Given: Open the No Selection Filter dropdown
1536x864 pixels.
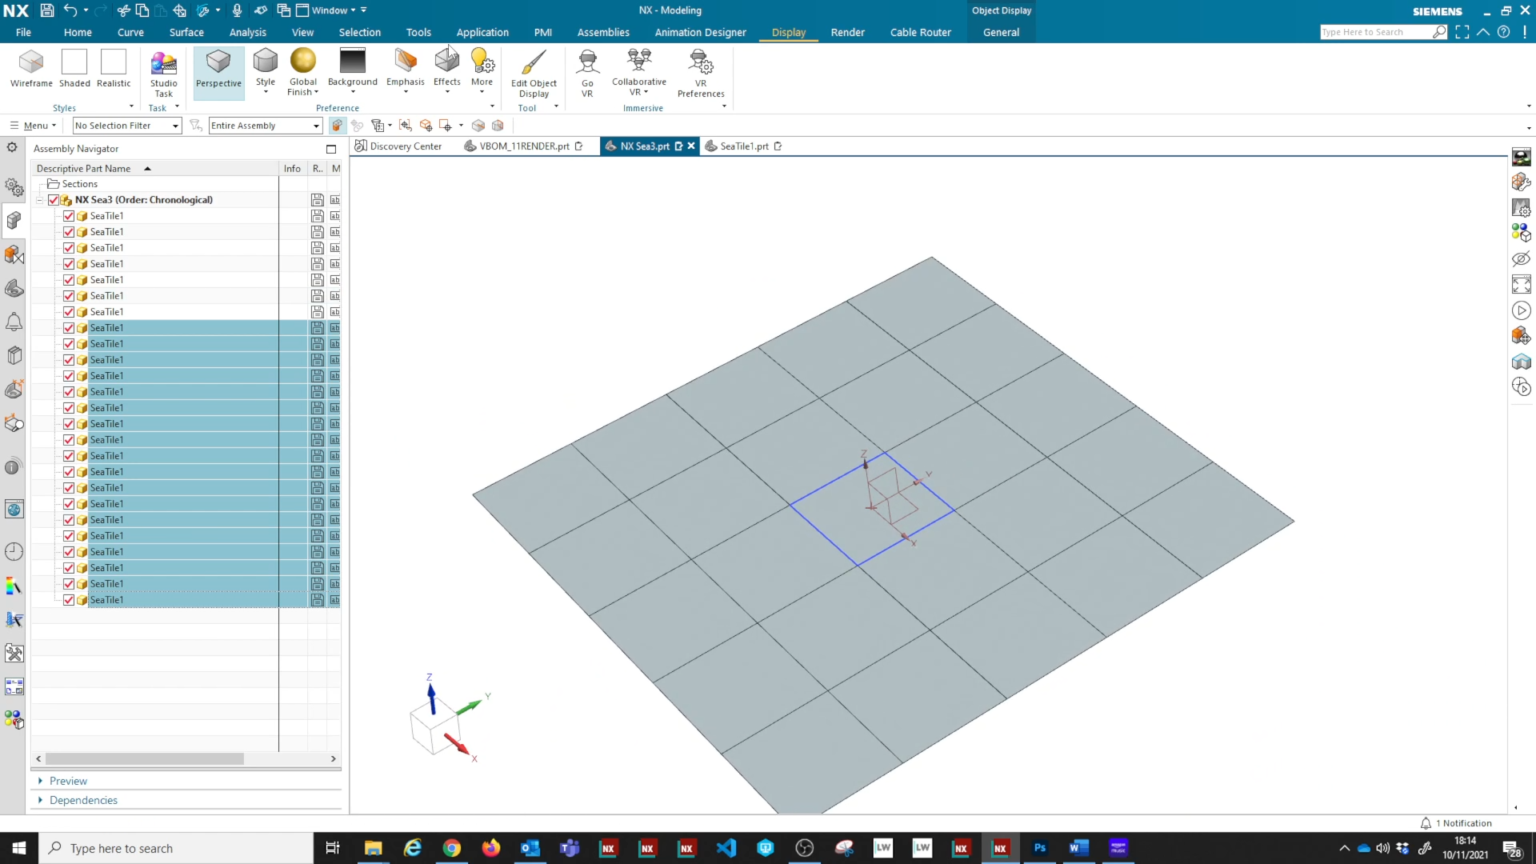Looking at the screenshot, I should (174, 125).
